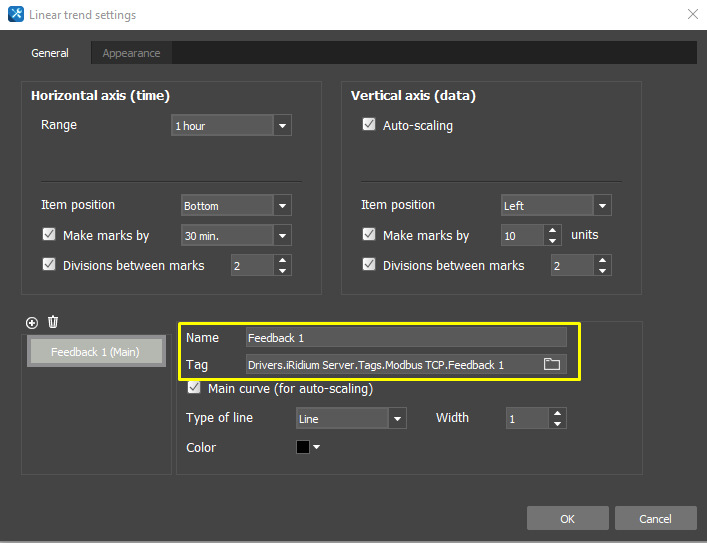707x543 pixels.
Task: Uncheck Main curve (for auto-scaling)
Action: point(194,388)
